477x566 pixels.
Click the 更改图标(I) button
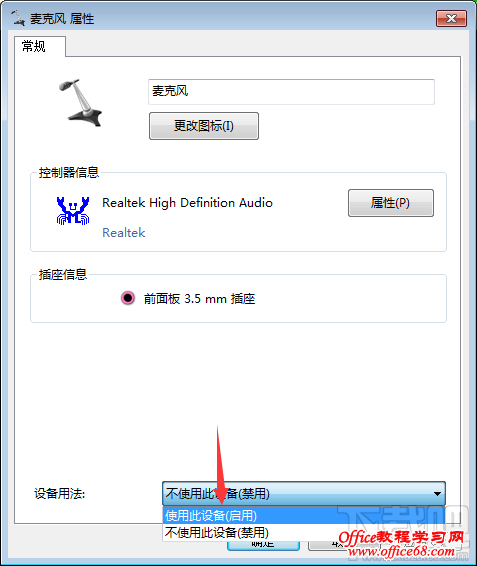click(x=204, y=126)
